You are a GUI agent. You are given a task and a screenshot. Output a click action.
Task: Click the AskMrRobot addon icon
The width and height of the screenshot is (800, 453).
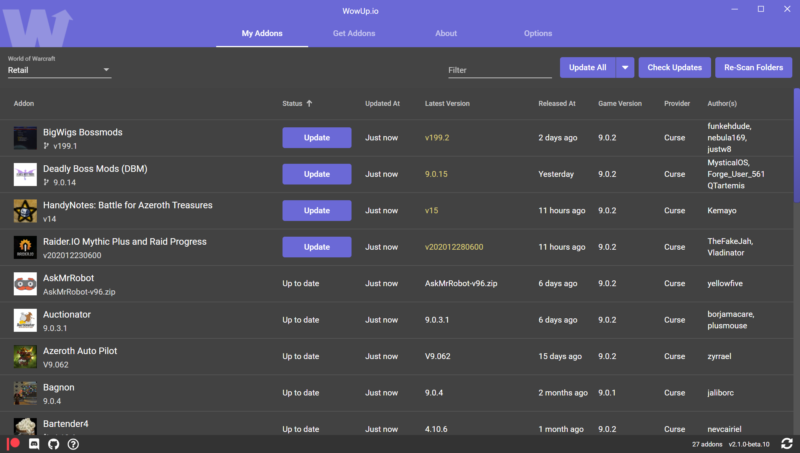coord(25,284)
